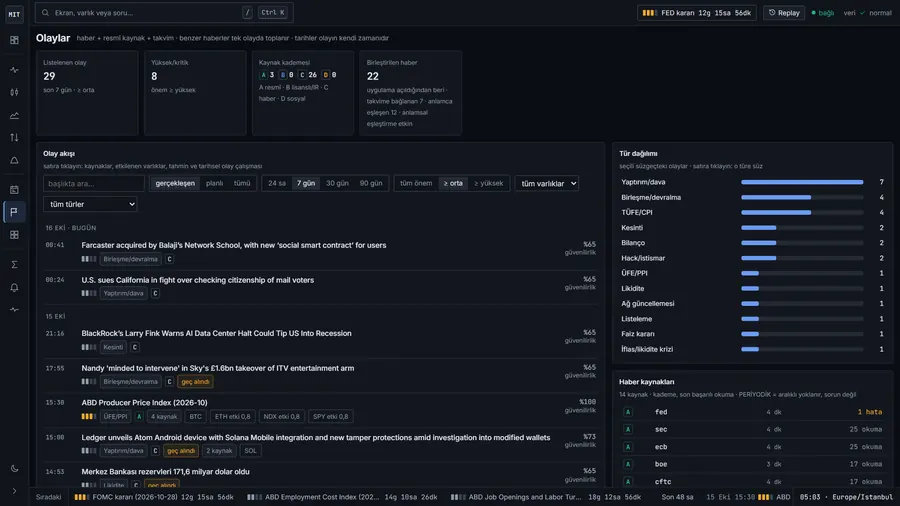The height and width of the screenshot is (506, 900).
Task: Click importance bars icon on FOMC kararı ticker item
Action: point(81,497)
